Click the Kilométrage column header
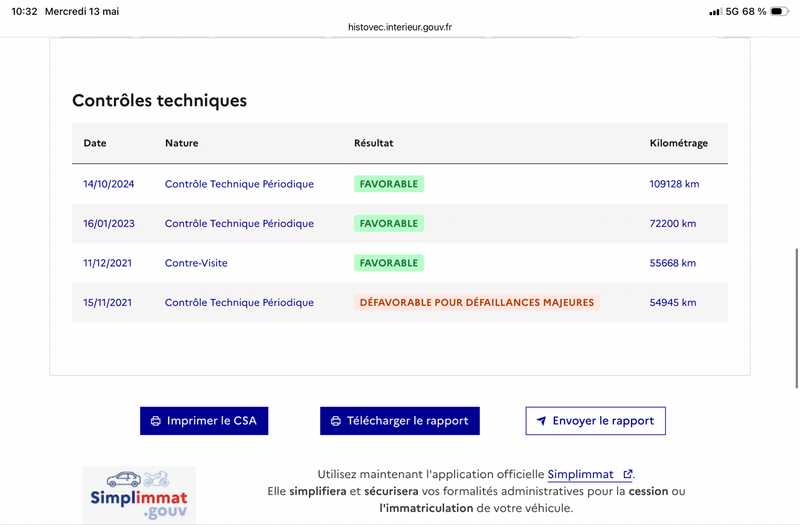The height and width of the screenshot is (525, 800). tap(679, 143)
